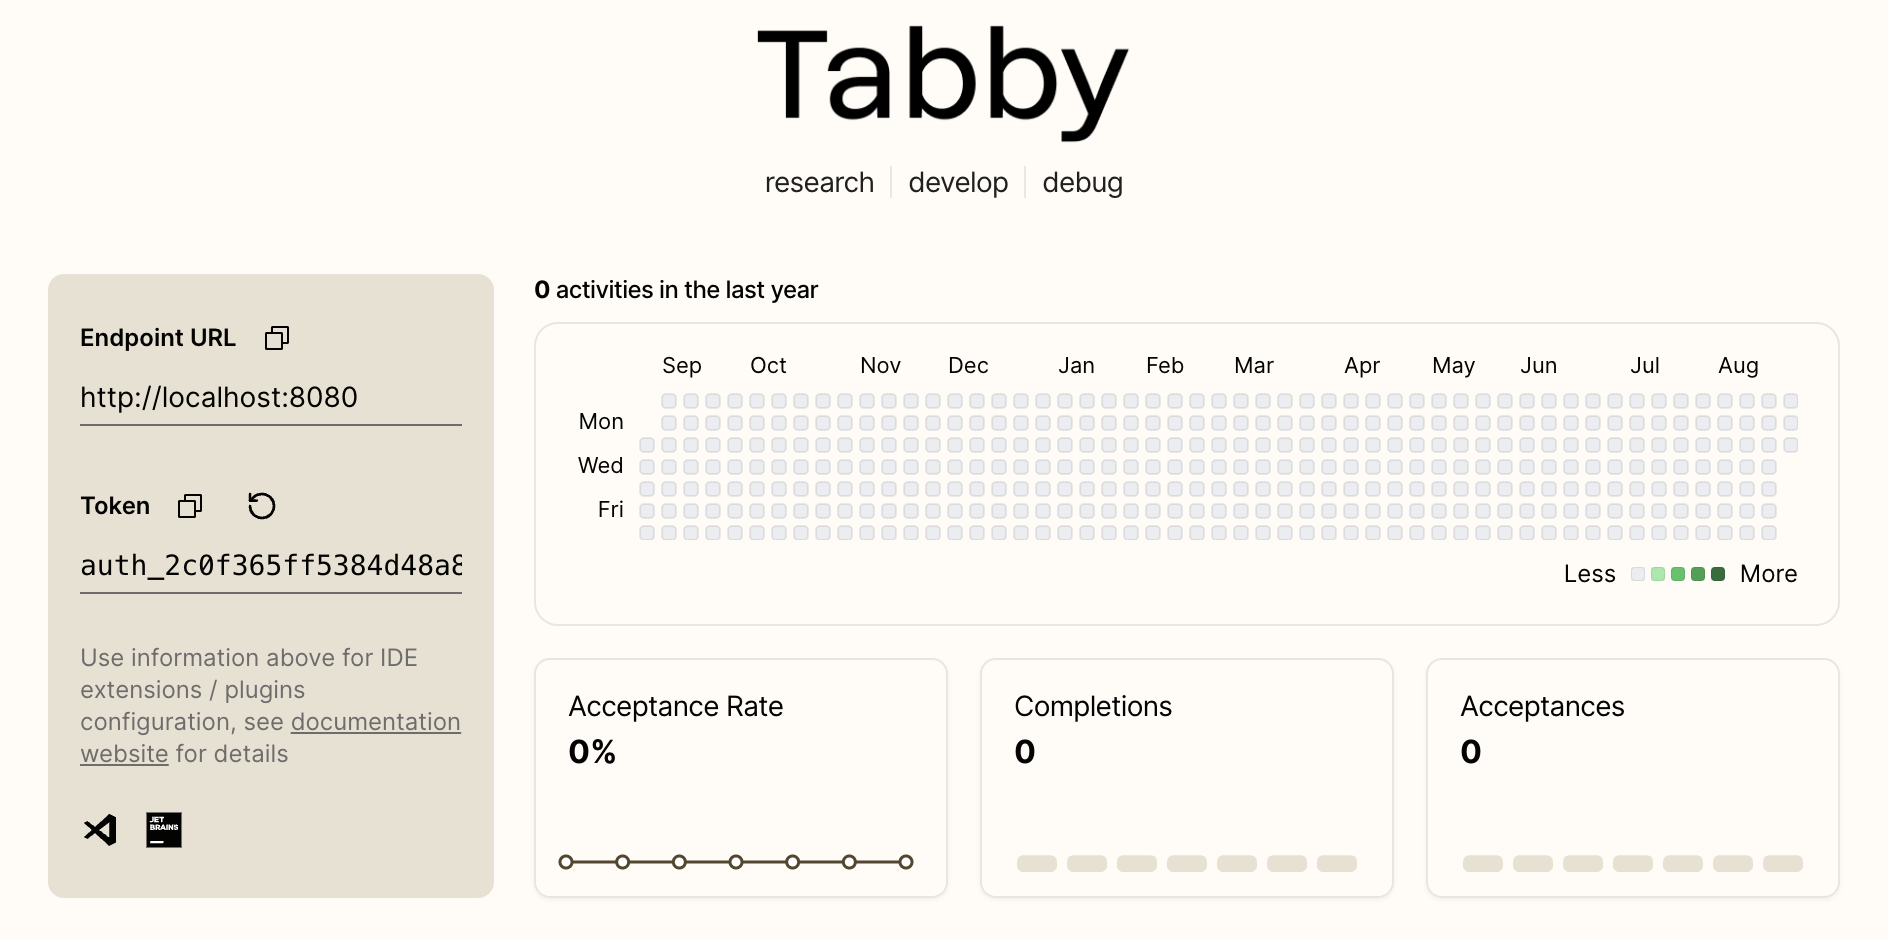Screen dimensions: 1888x940
Task: Click the last bar in Acceptances chart
Action: tap(1782, 863)
